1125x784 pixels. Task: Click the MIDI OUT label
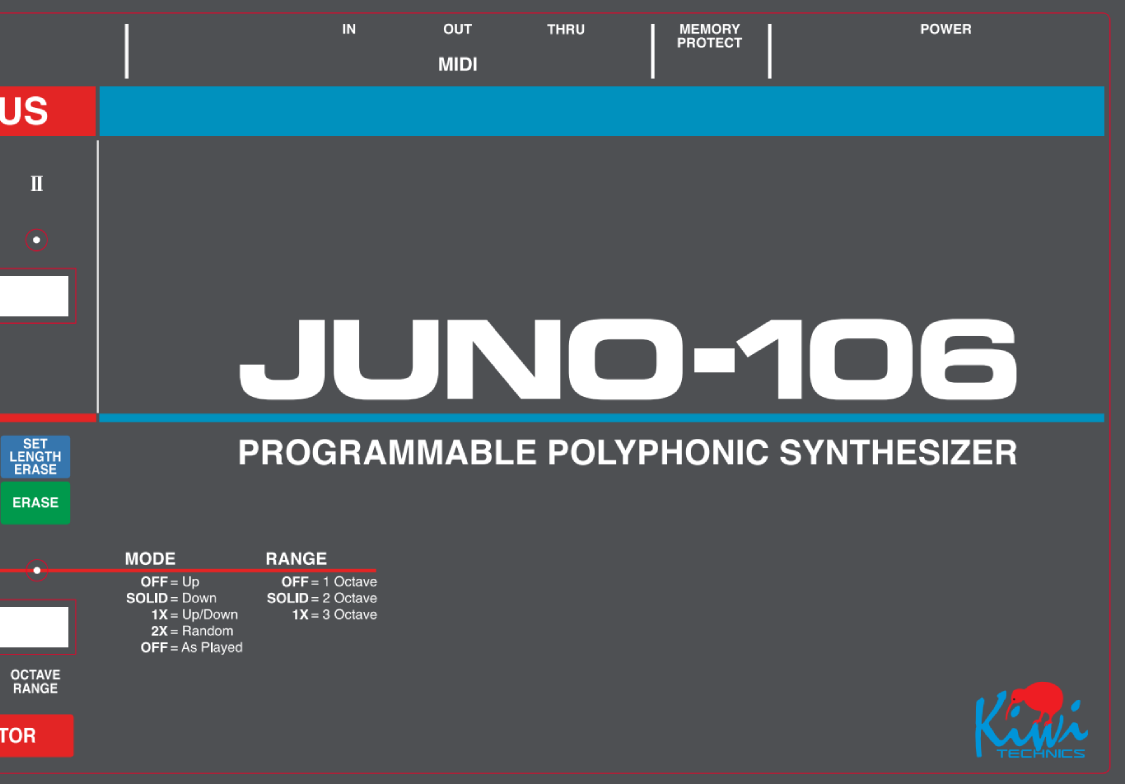tap(458, 29)
